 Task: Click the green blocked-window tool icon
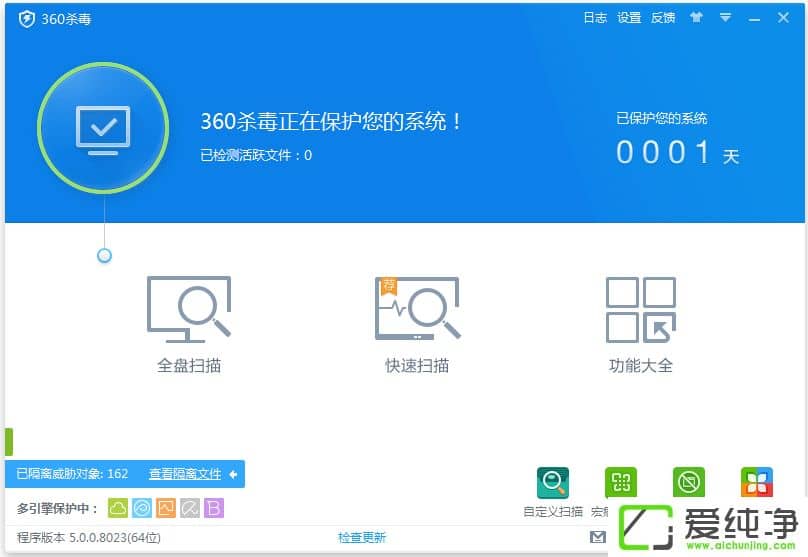pos(688,483)
